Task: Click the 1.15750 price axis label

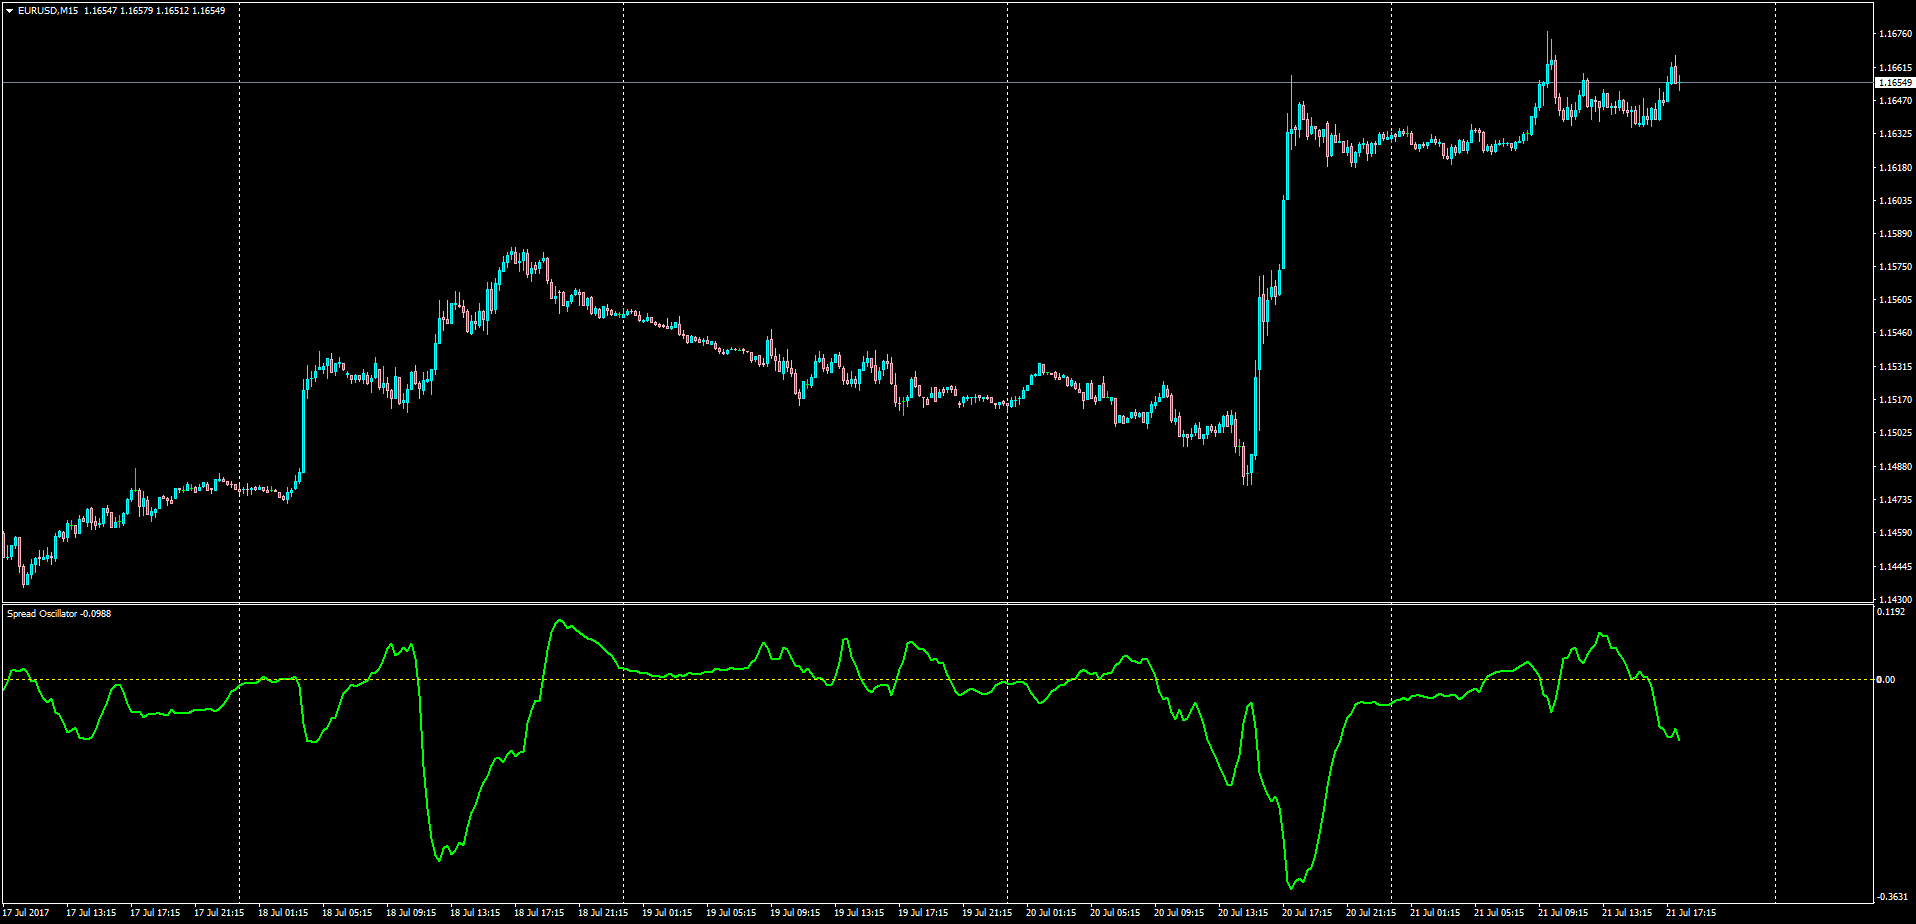Action: click(1895, 267)
